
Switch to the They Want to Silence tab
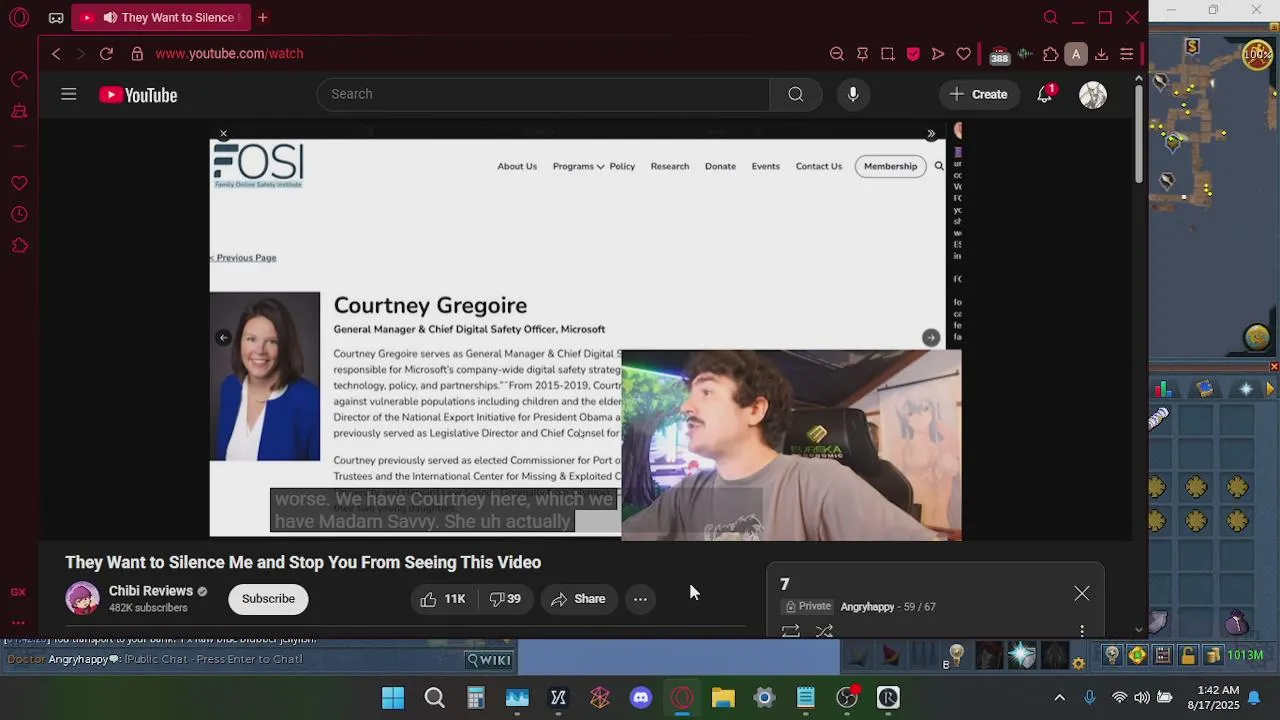tap(161, 17)
